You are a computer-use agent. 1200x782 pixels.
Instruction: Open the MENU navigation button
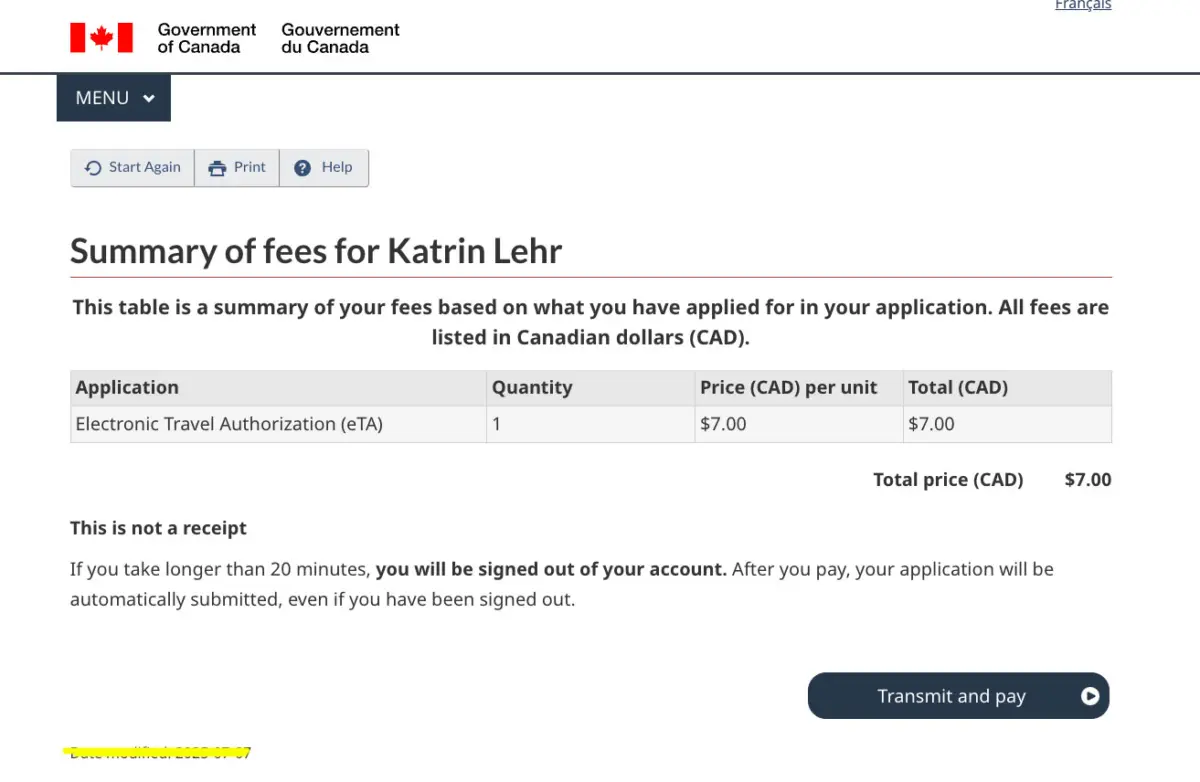pos(113,98)
